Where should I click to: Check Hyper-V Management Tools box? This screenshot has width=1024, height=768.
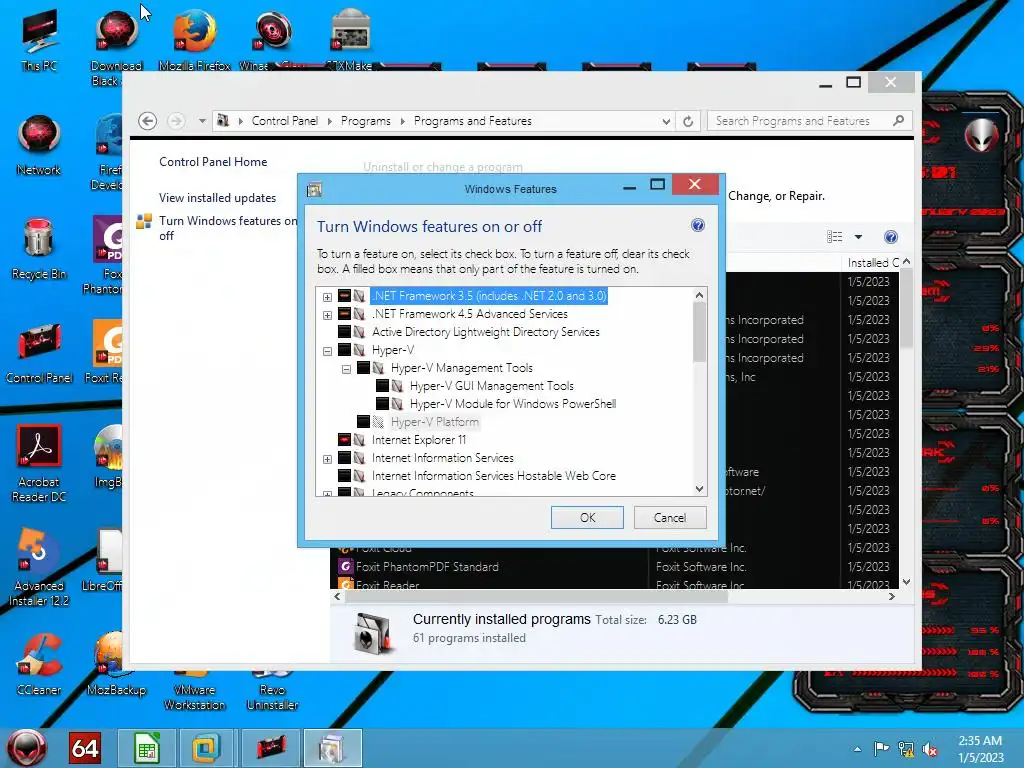pyautogui.click(x=363, y=368)
